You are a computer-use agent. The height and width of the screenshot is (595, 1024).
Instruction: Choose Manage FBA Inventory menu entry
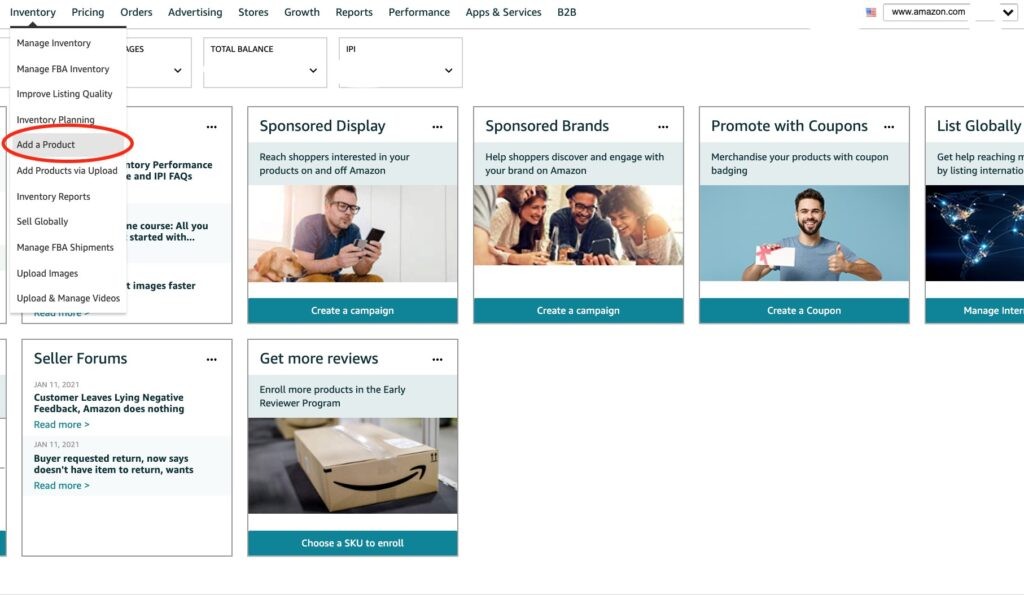[x=63, y=69]
